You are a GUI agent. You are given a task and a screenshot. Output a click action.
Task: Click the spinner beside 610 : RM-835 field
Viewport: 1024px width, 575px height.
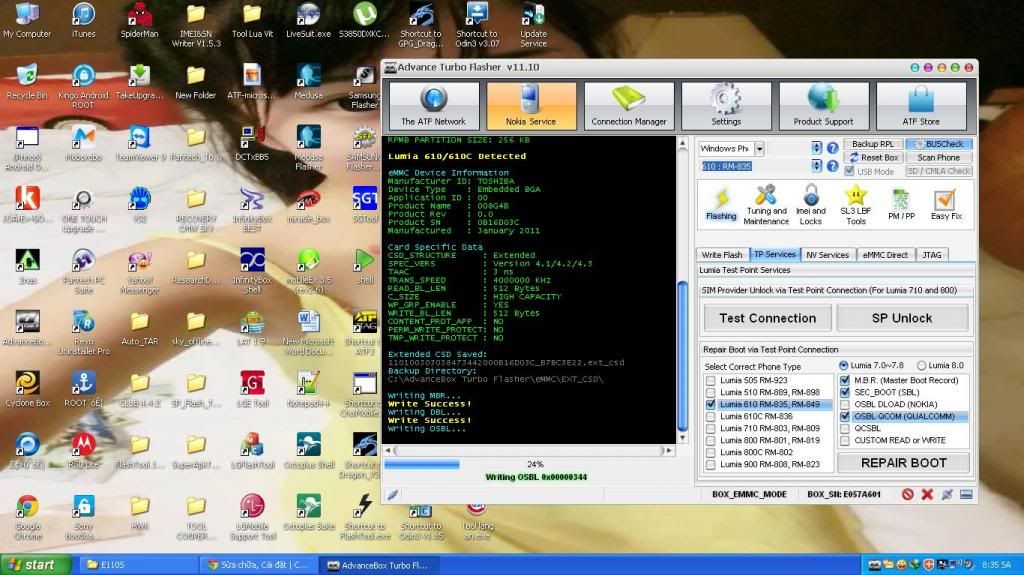[816, 166]
